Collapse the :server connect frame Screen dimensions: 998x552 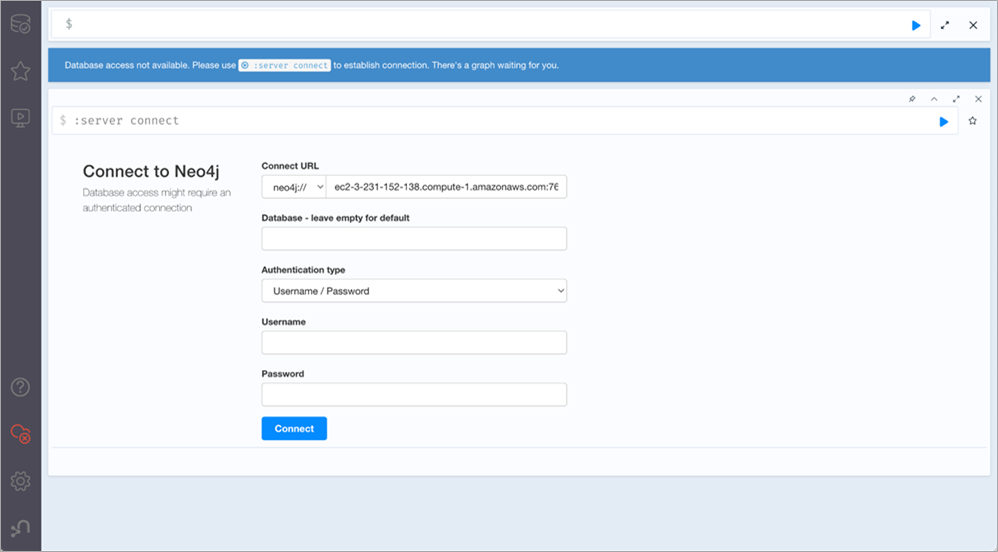[x=934, y=99]
